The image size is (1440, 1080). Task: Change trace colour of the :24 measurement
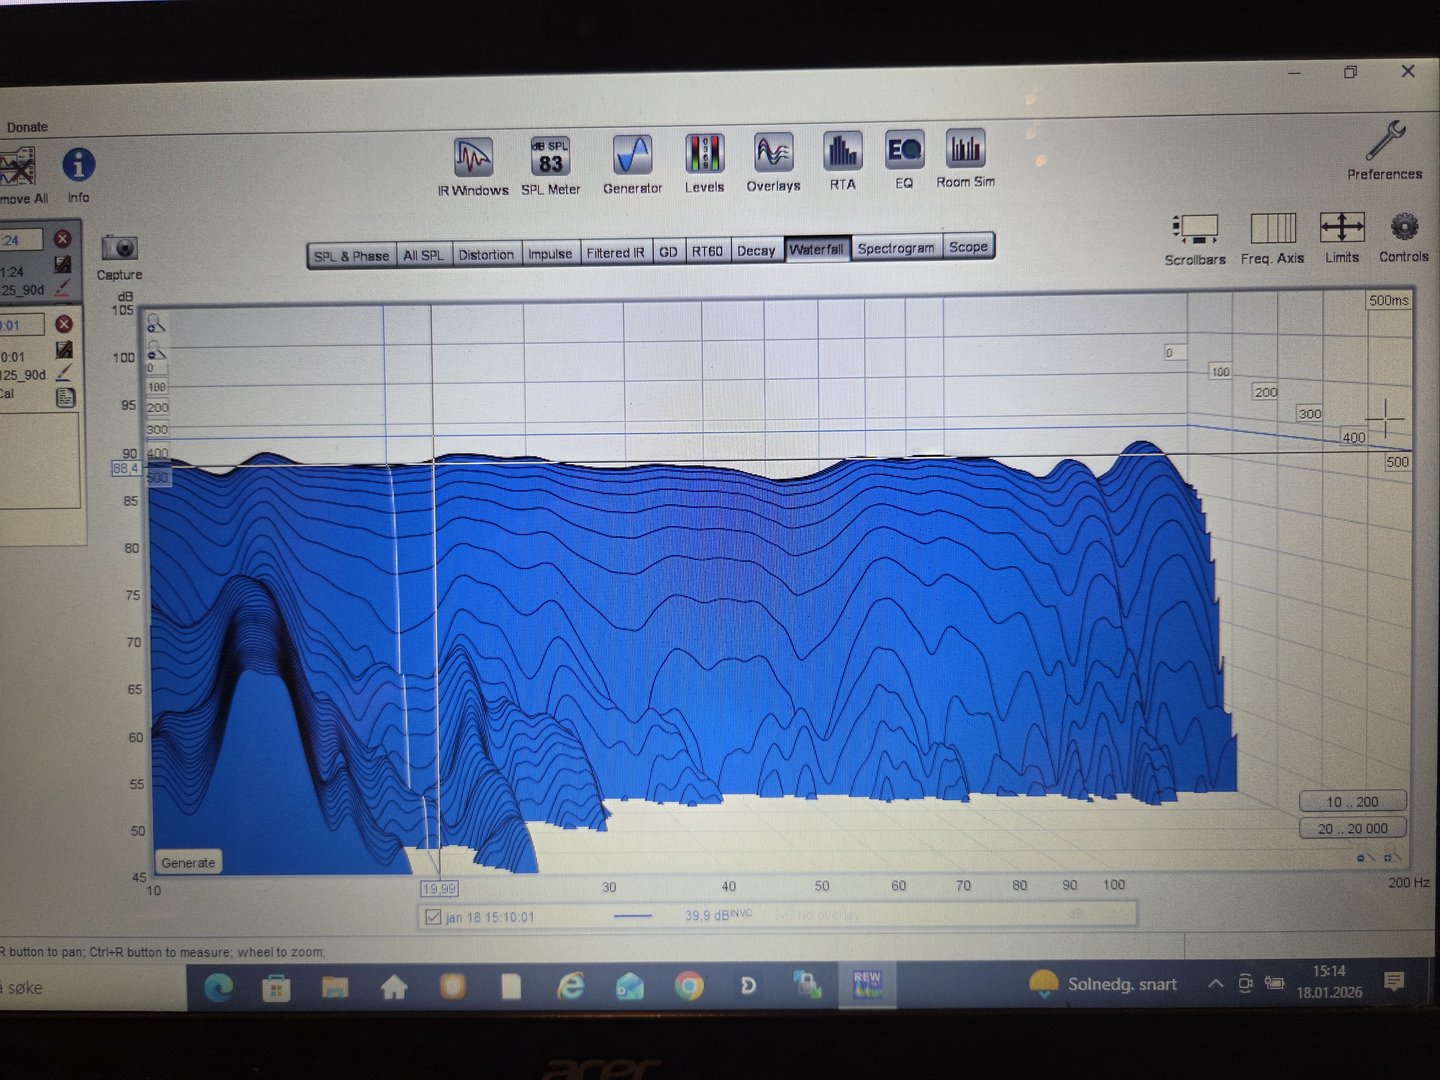(62, 288)
